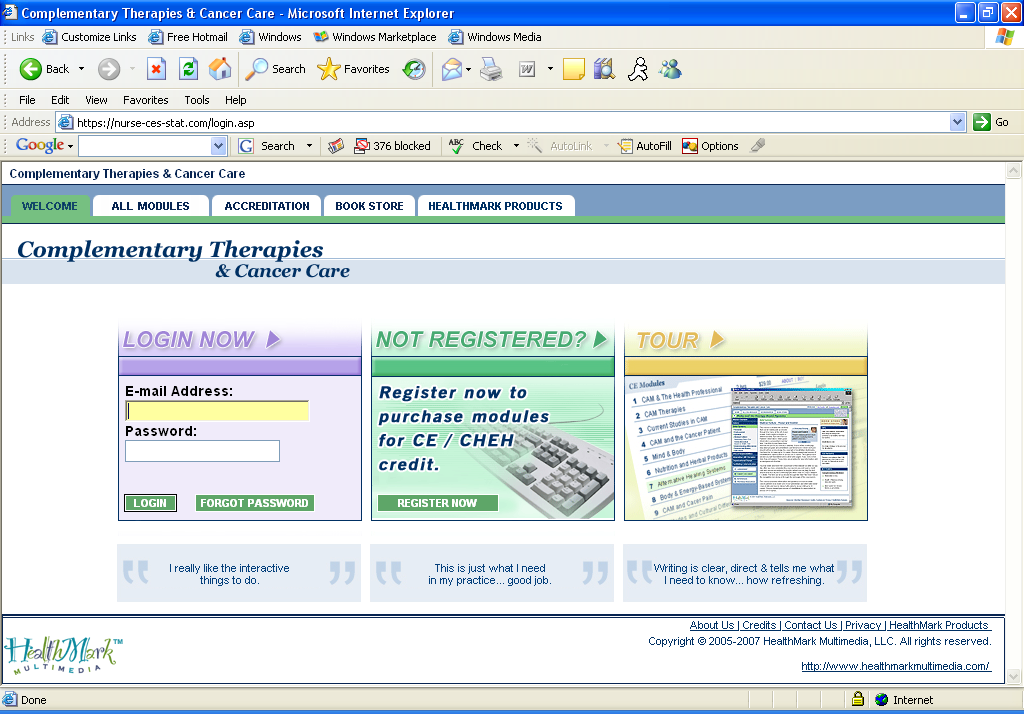The width and height of the screenshot is (1024, 714).
Task: Click the FORGOT PASSWORD button
Action: (254, 503)
